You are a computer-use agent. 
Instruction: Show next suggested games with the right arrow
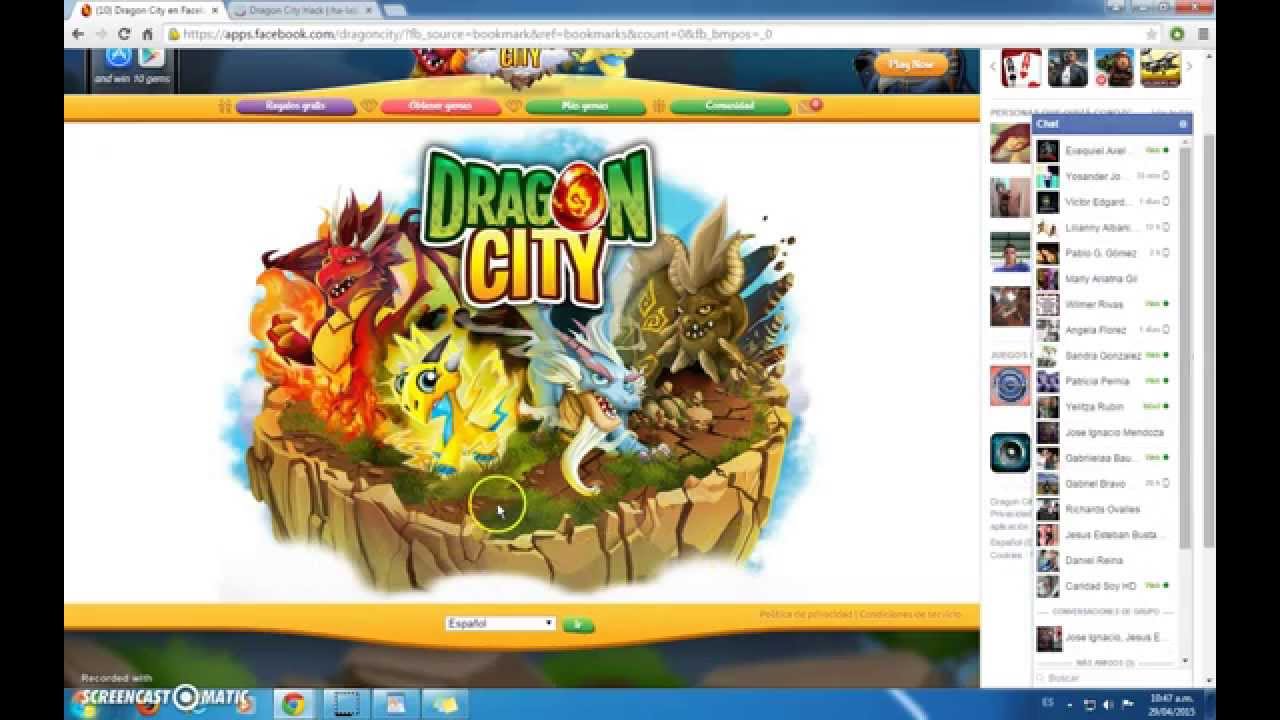coord(1189,67)
